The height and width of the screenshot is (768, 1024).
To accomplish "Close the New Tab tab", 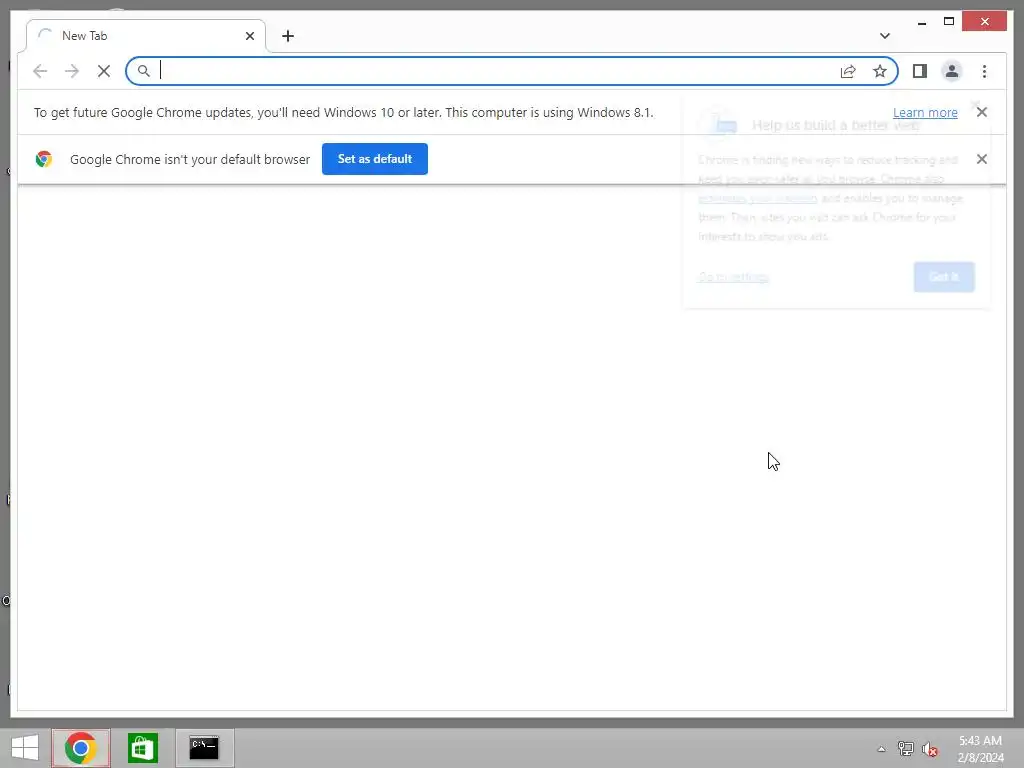I will tap(249, 36).
